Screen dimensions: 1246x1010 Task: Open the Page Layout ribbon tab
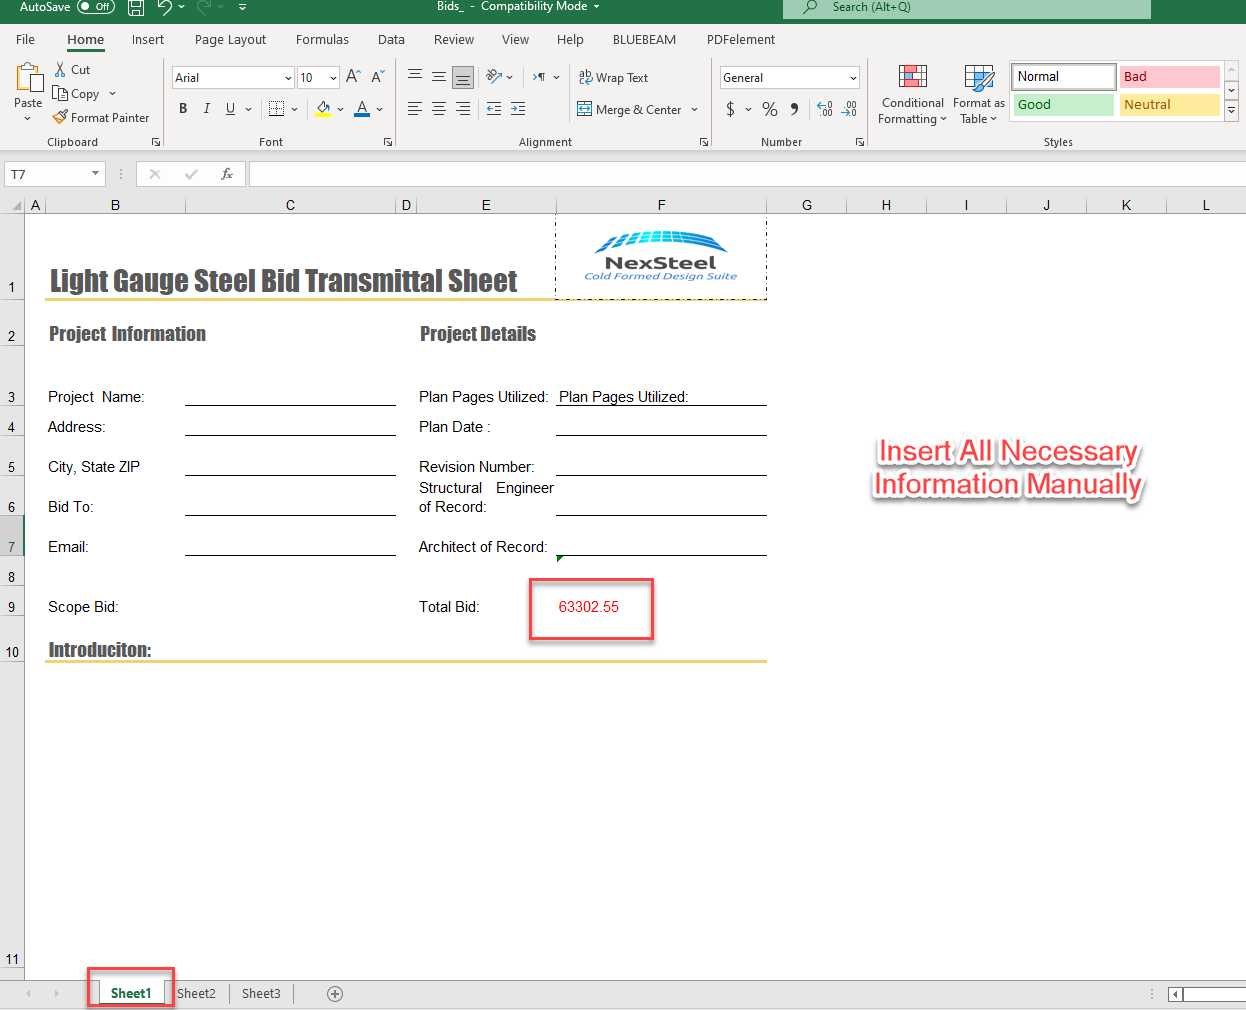(x=230, y=40)
